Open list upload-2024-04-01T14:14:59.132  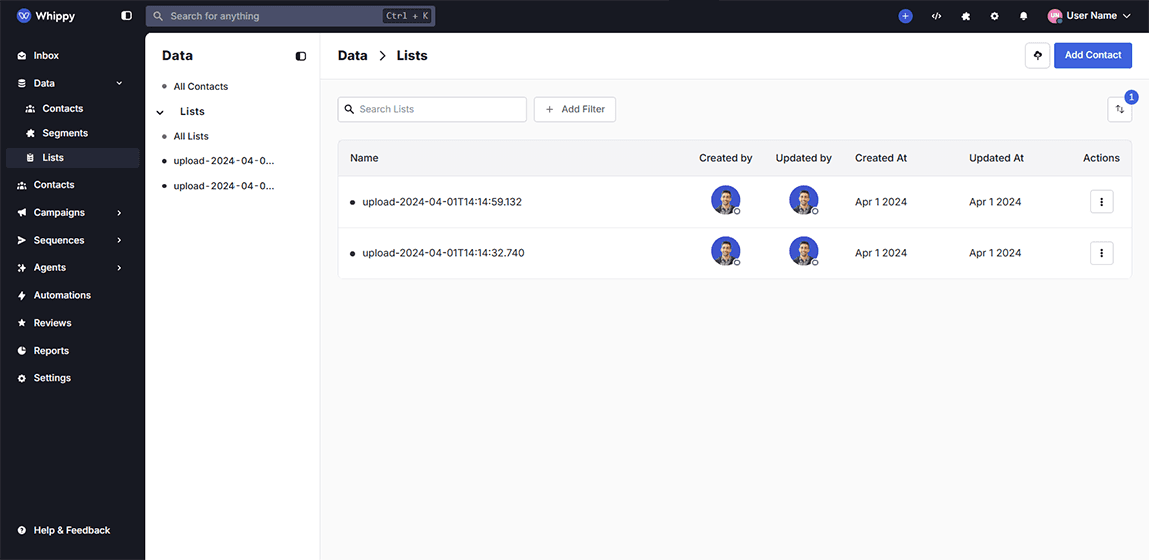[x=442, y=202]
